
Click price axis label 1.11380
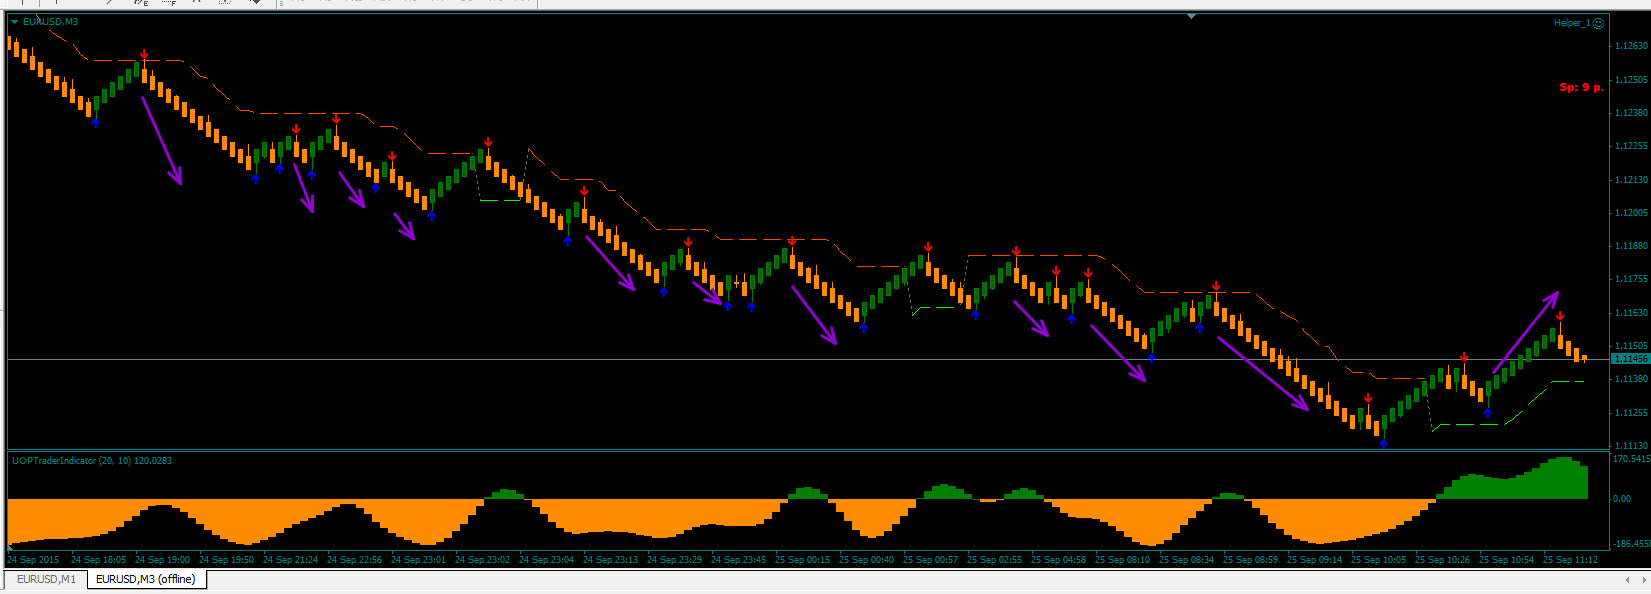click(x=1632, y=379)
